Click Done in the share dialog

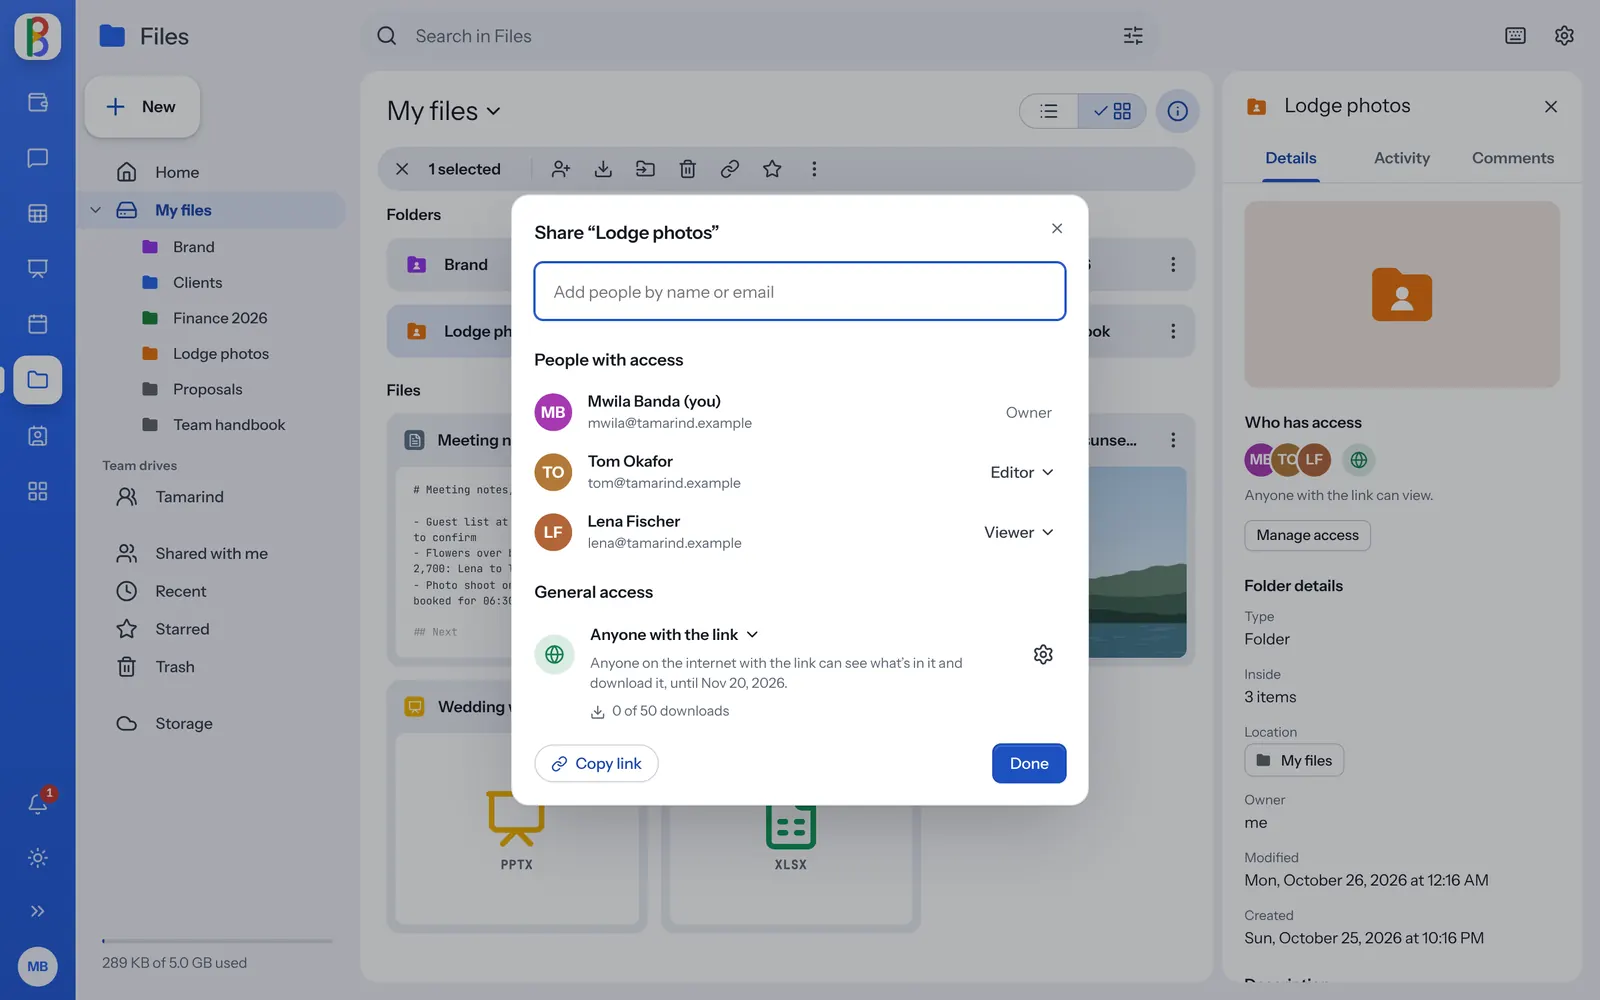[x=1029, y=763]
